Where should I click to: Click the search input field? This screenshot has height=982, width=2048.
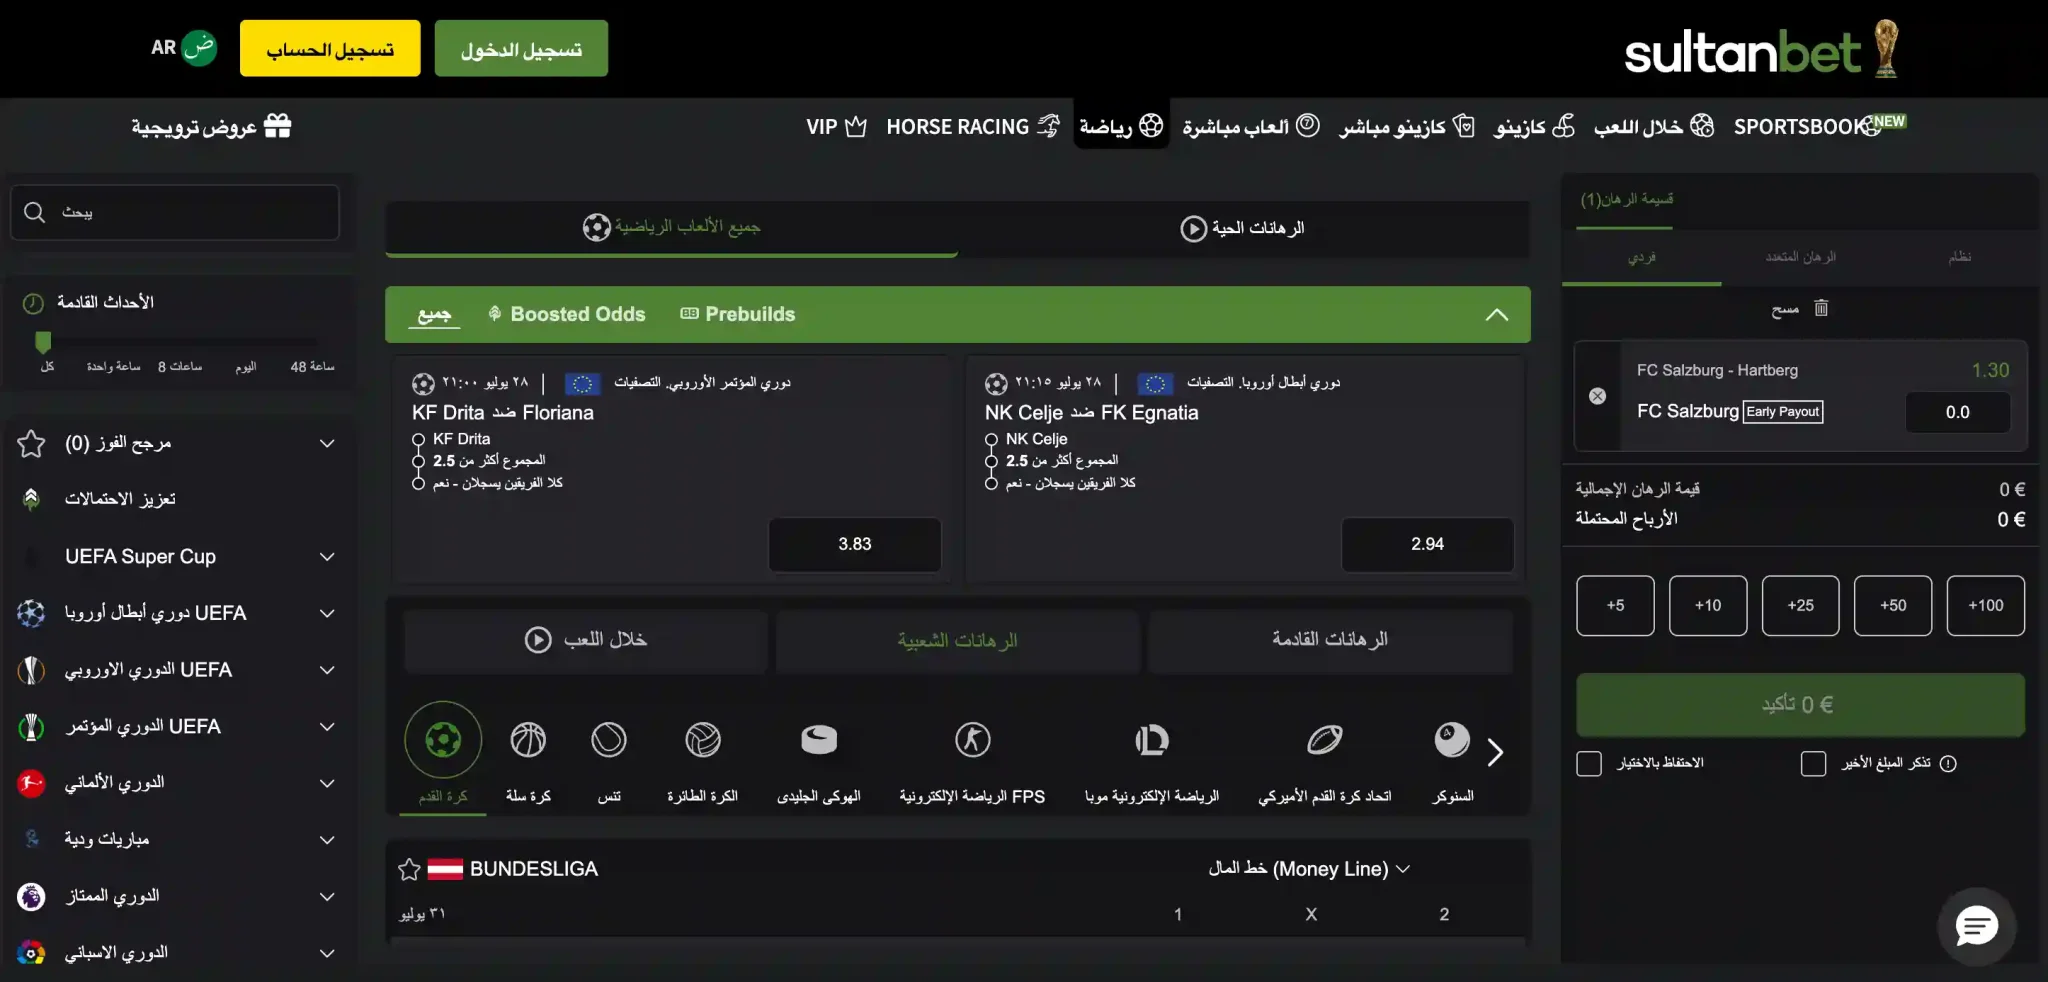pyautogui.click(x=175, y=212)
